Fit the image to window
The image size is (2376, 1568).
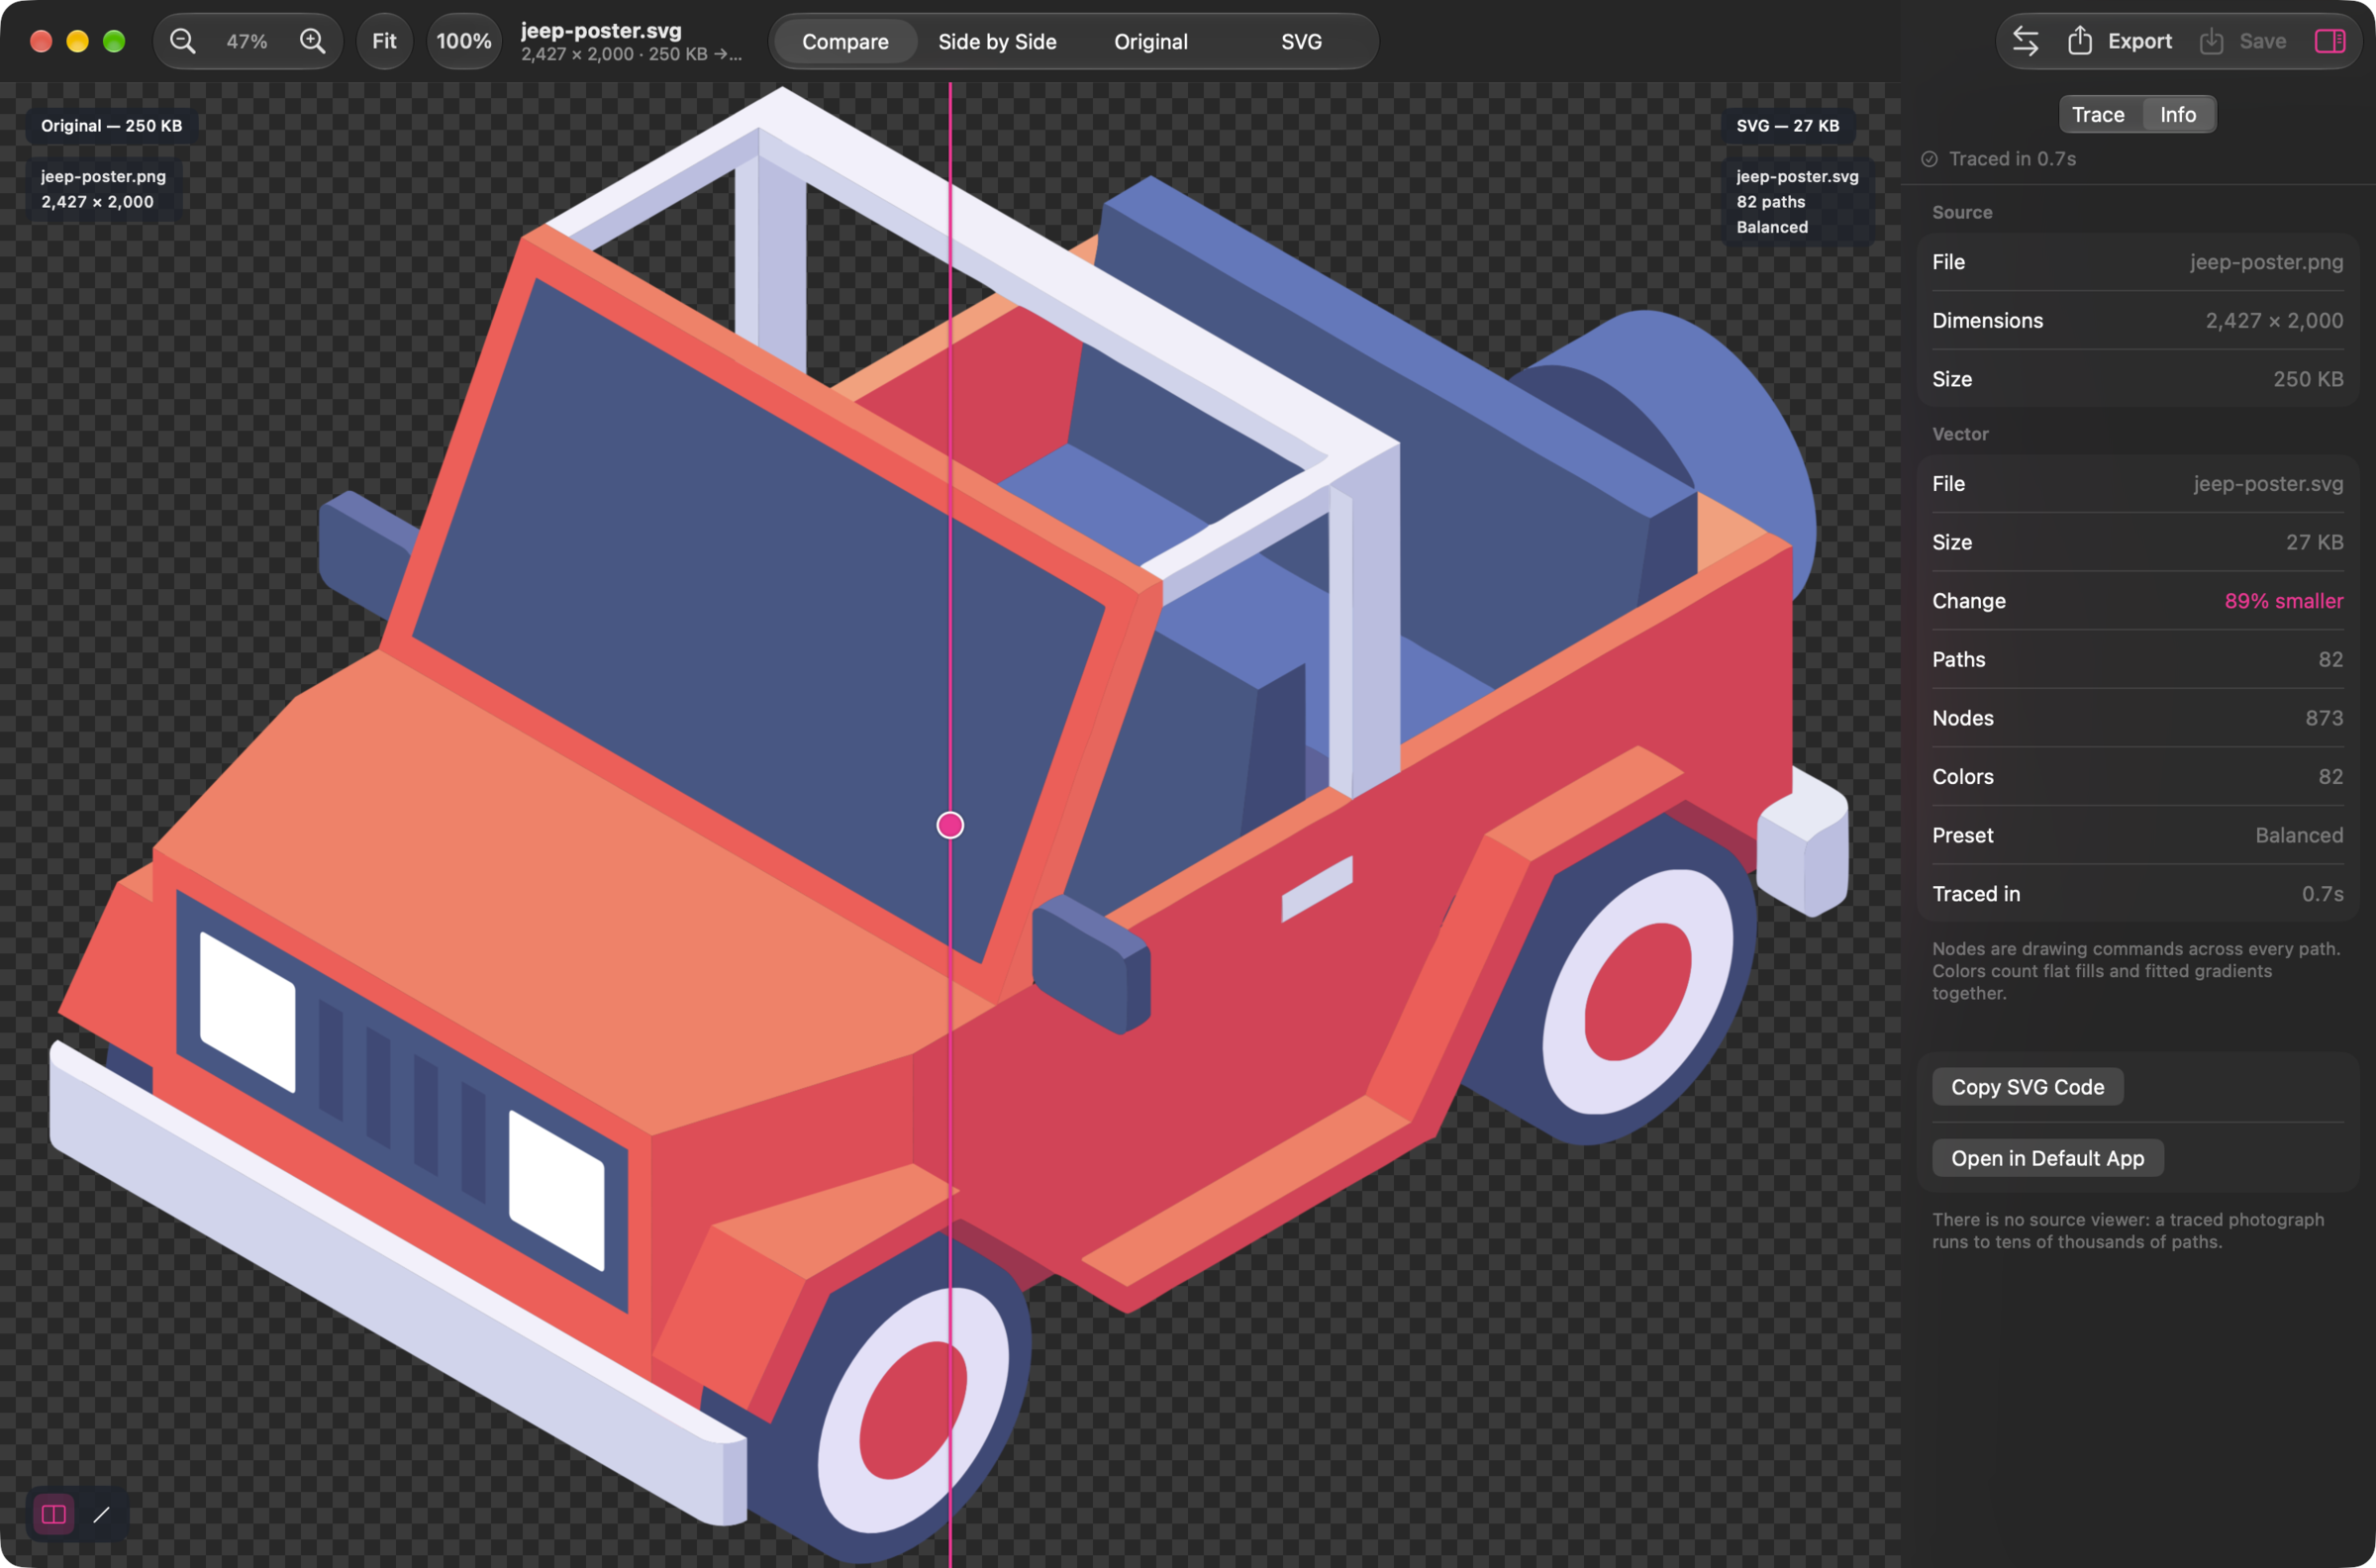tap(384, 41)
